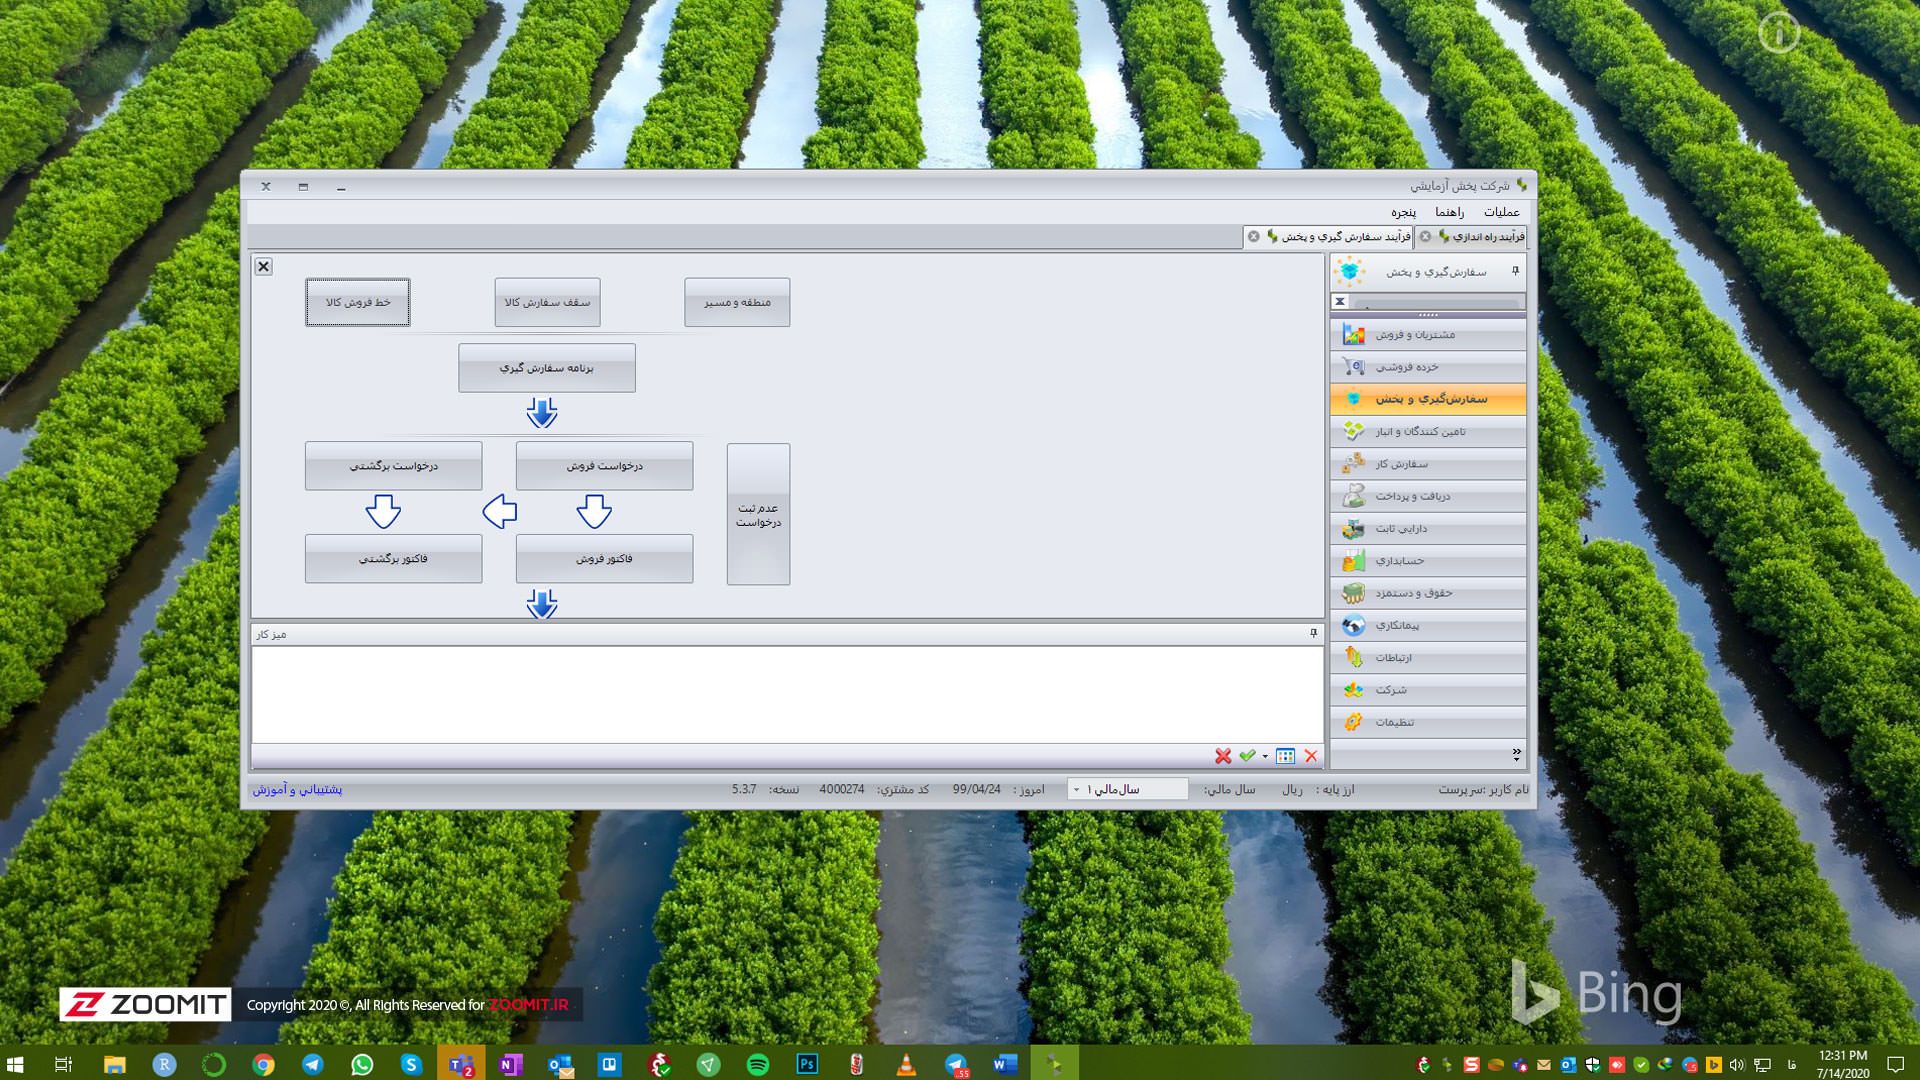
Task: Open the حسابداری accounting module icon
Action: pos(1353,561)
